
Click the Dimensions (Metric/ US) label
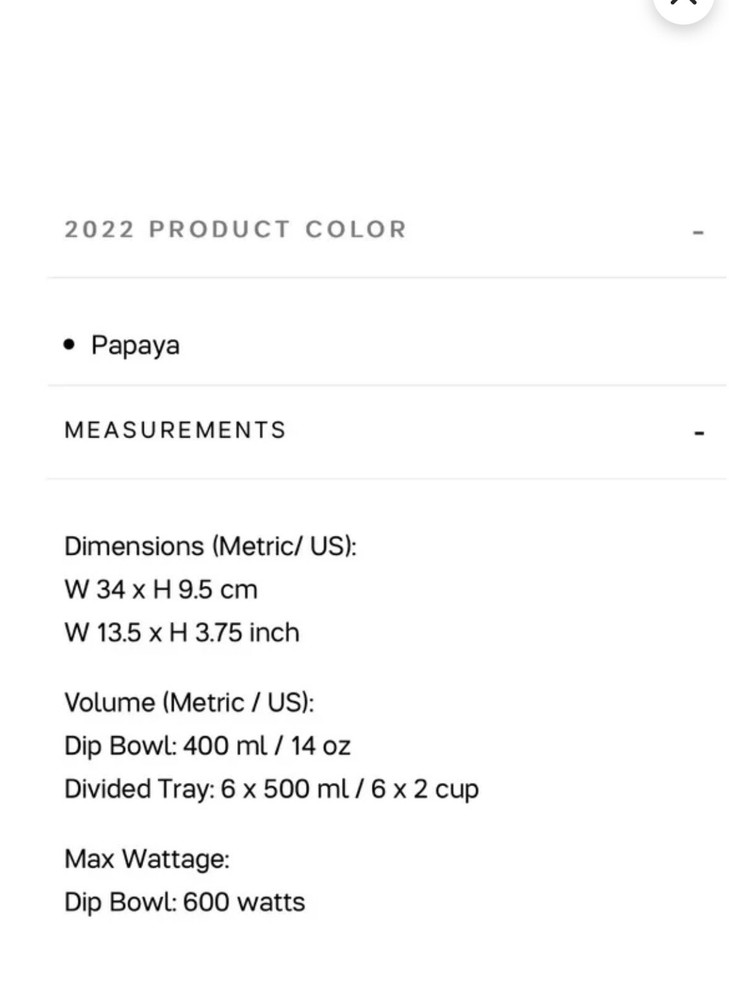210,546
